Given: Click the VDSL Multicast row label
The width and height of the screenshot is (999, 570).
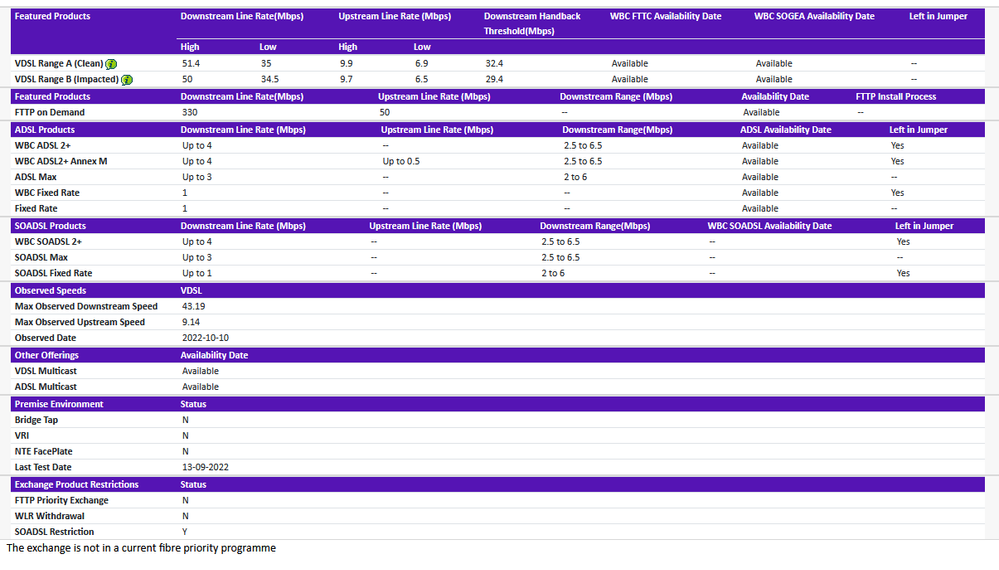Looking at the screenshot, I should (x=46, y=371).
